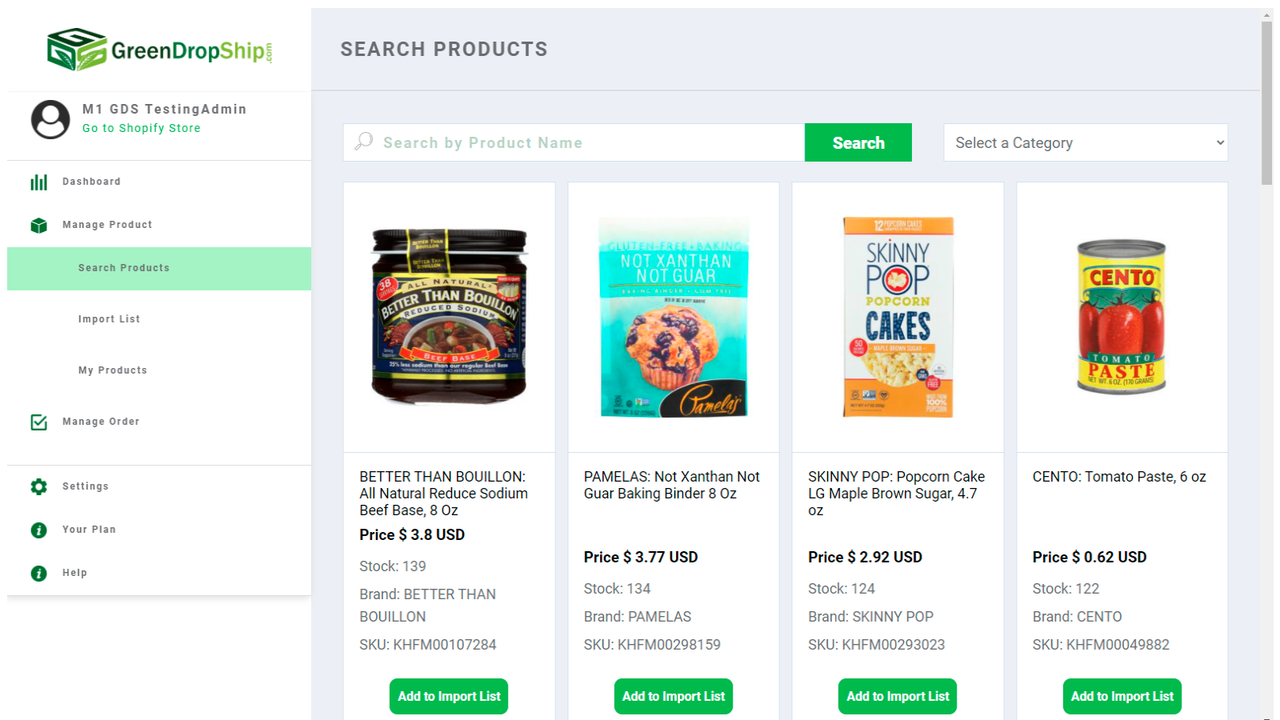Click the green Search button
Screen dimensions: 1280x720
click(x=857, y=142)
